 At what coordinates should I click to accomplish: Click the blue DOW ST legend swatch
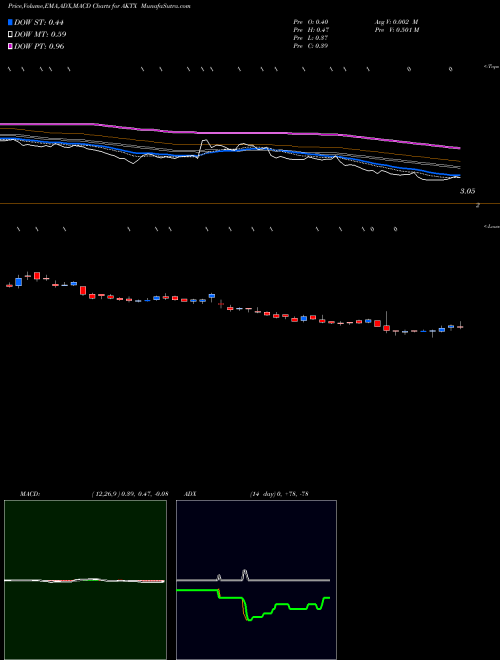point(10,22)
